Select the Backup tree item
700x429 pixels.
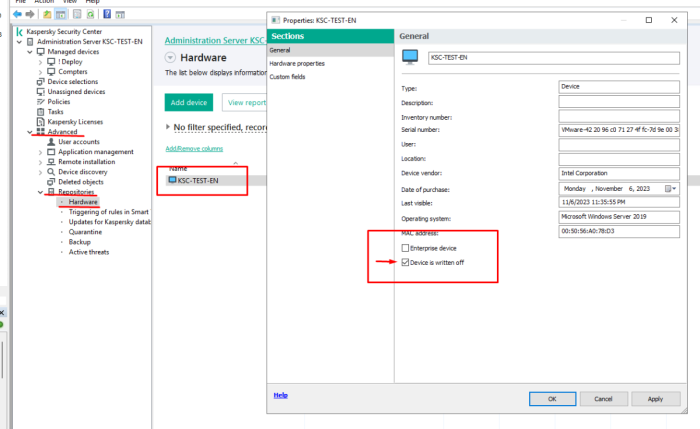[x=79, y=242]
